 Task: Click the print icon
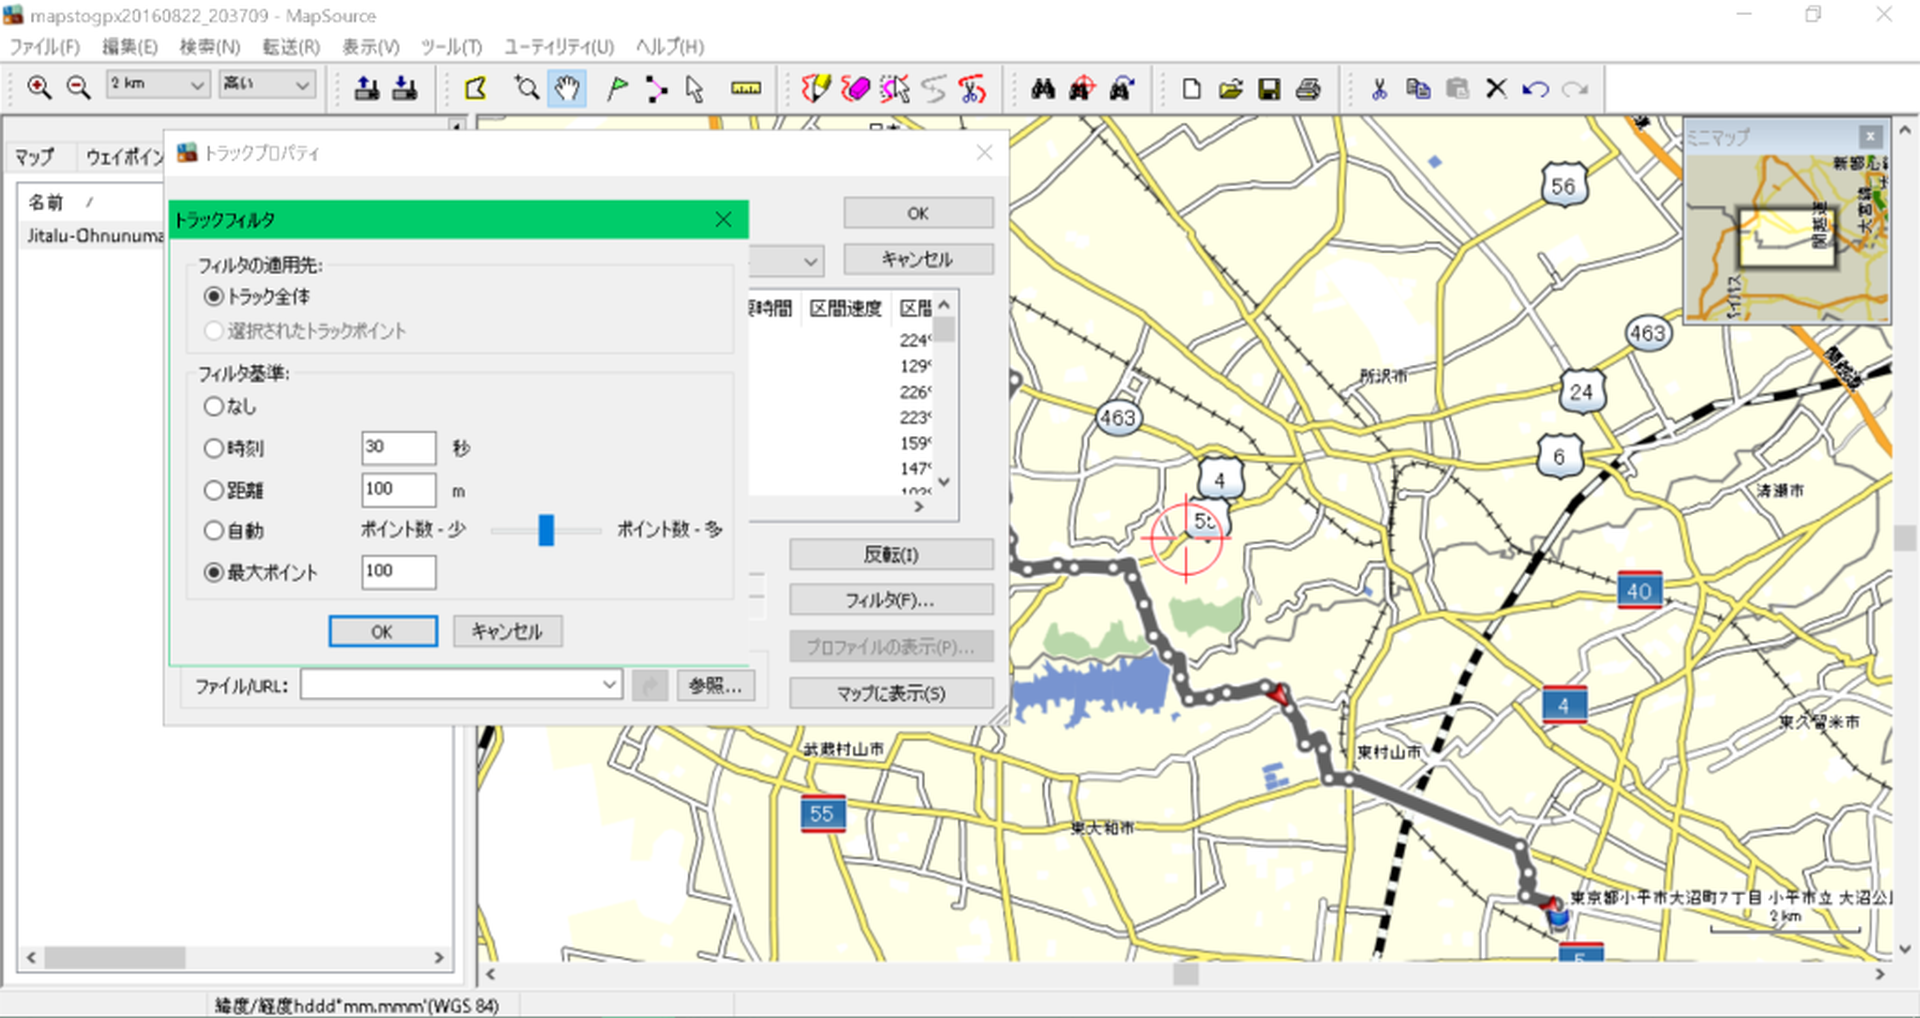click(x=1308, y=88)
